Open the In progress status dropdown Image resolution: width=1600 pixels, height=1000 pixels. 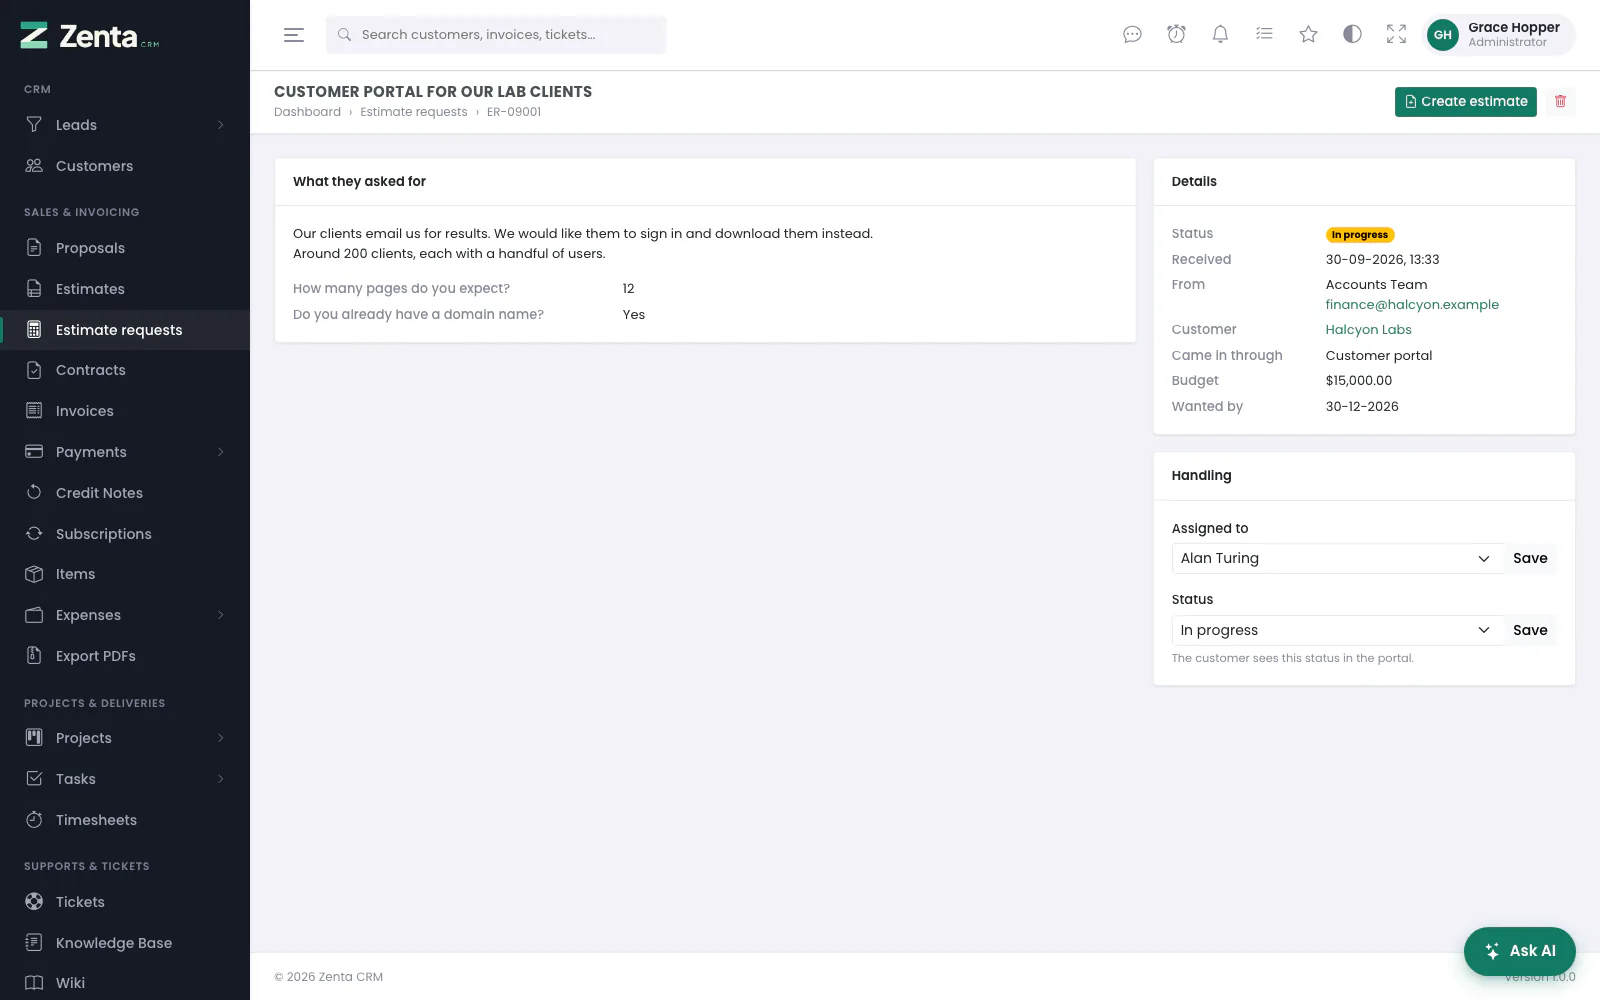pos(1337,630)
